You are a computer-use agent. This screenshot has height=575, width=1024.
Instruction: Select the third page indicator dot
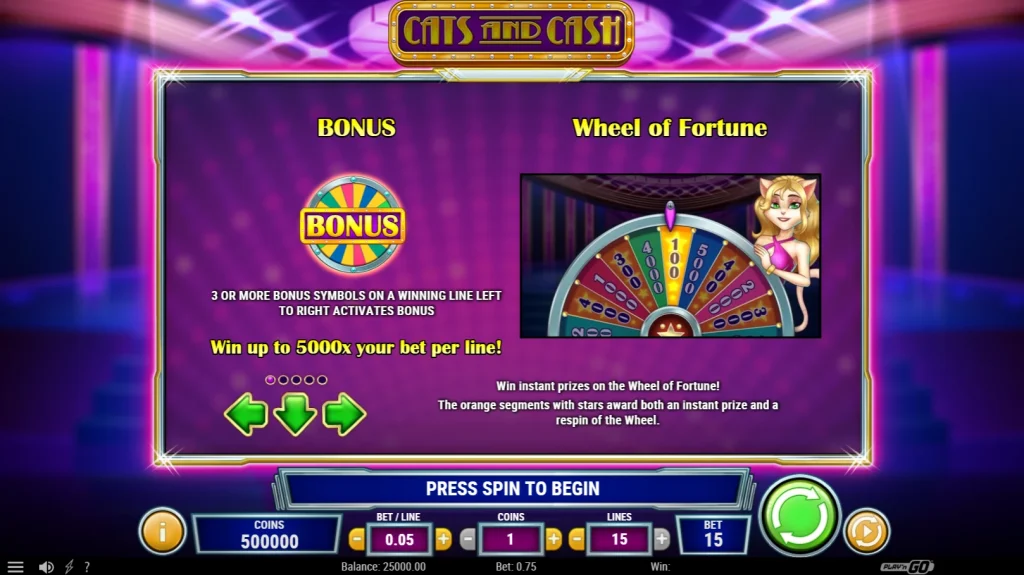(296, 380)
